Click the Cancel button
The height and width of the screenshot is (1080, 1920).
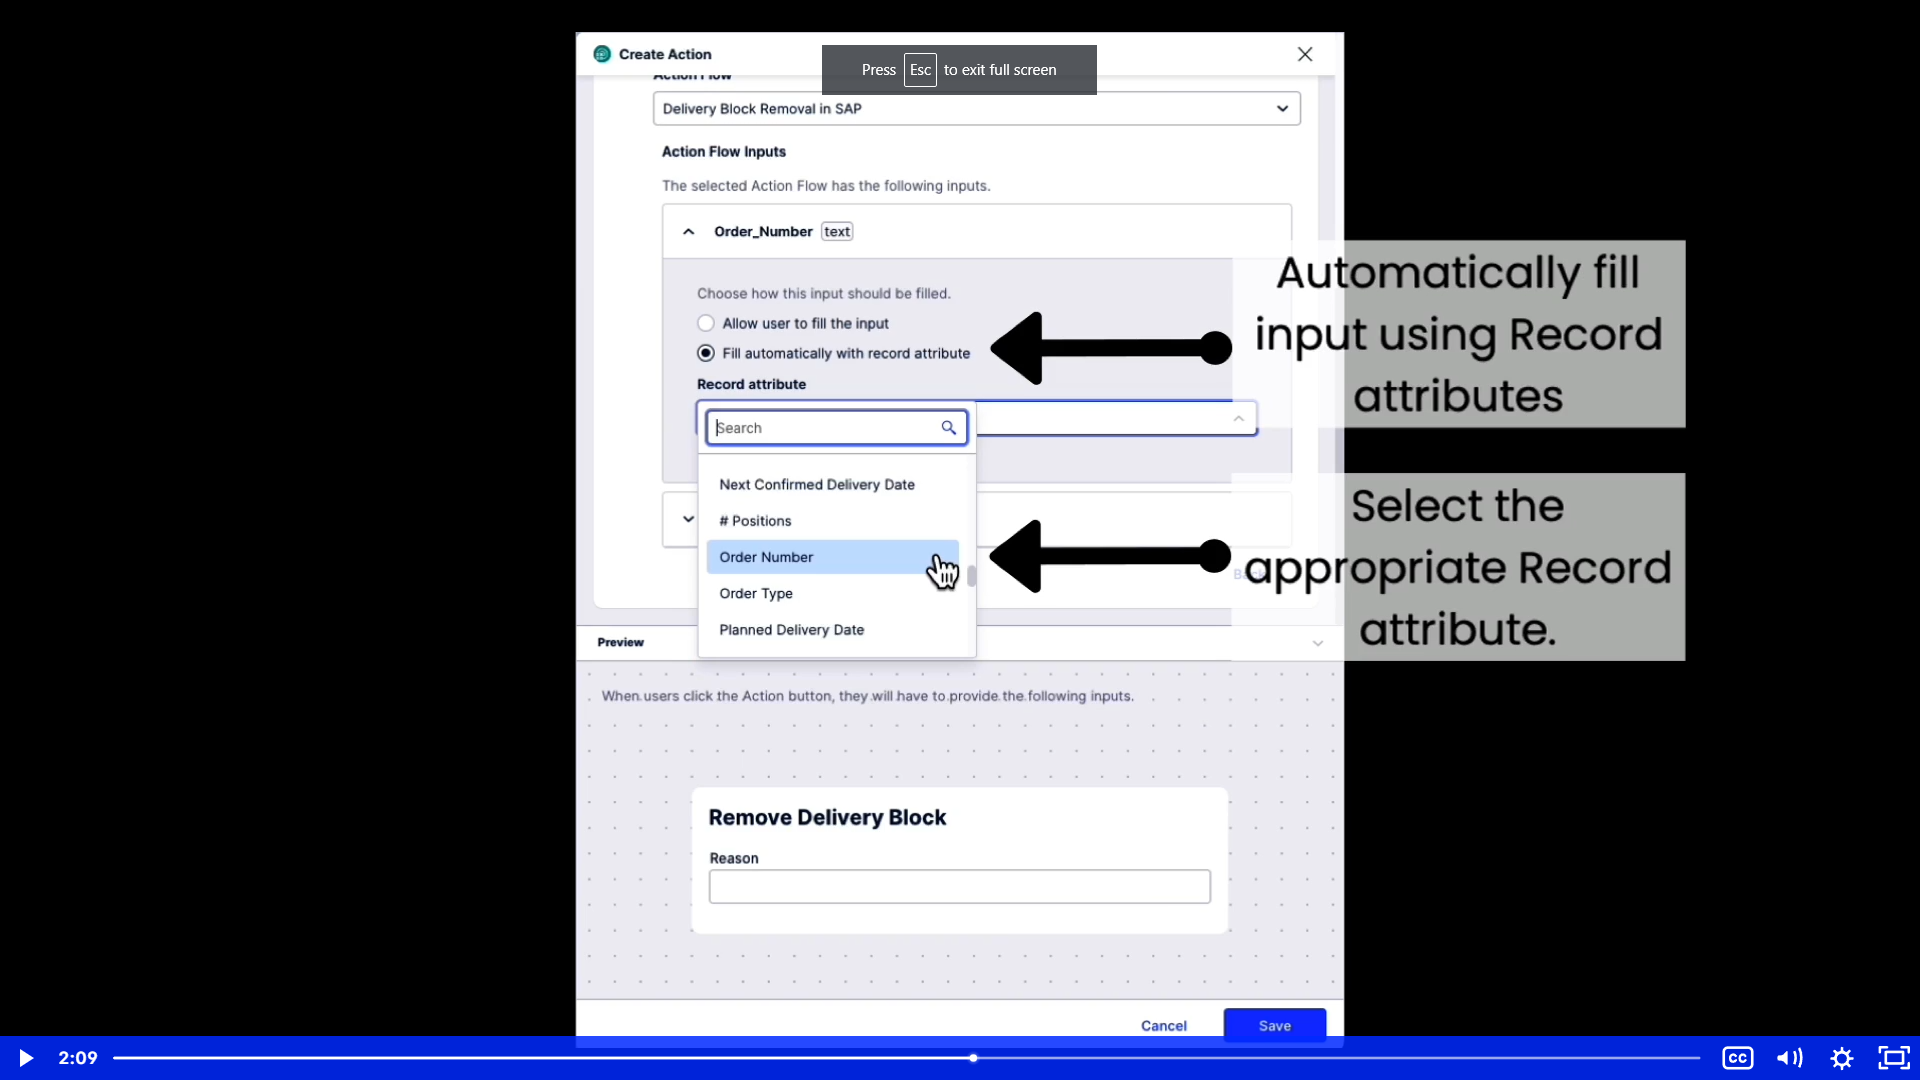click(x=1163, y=1026)
